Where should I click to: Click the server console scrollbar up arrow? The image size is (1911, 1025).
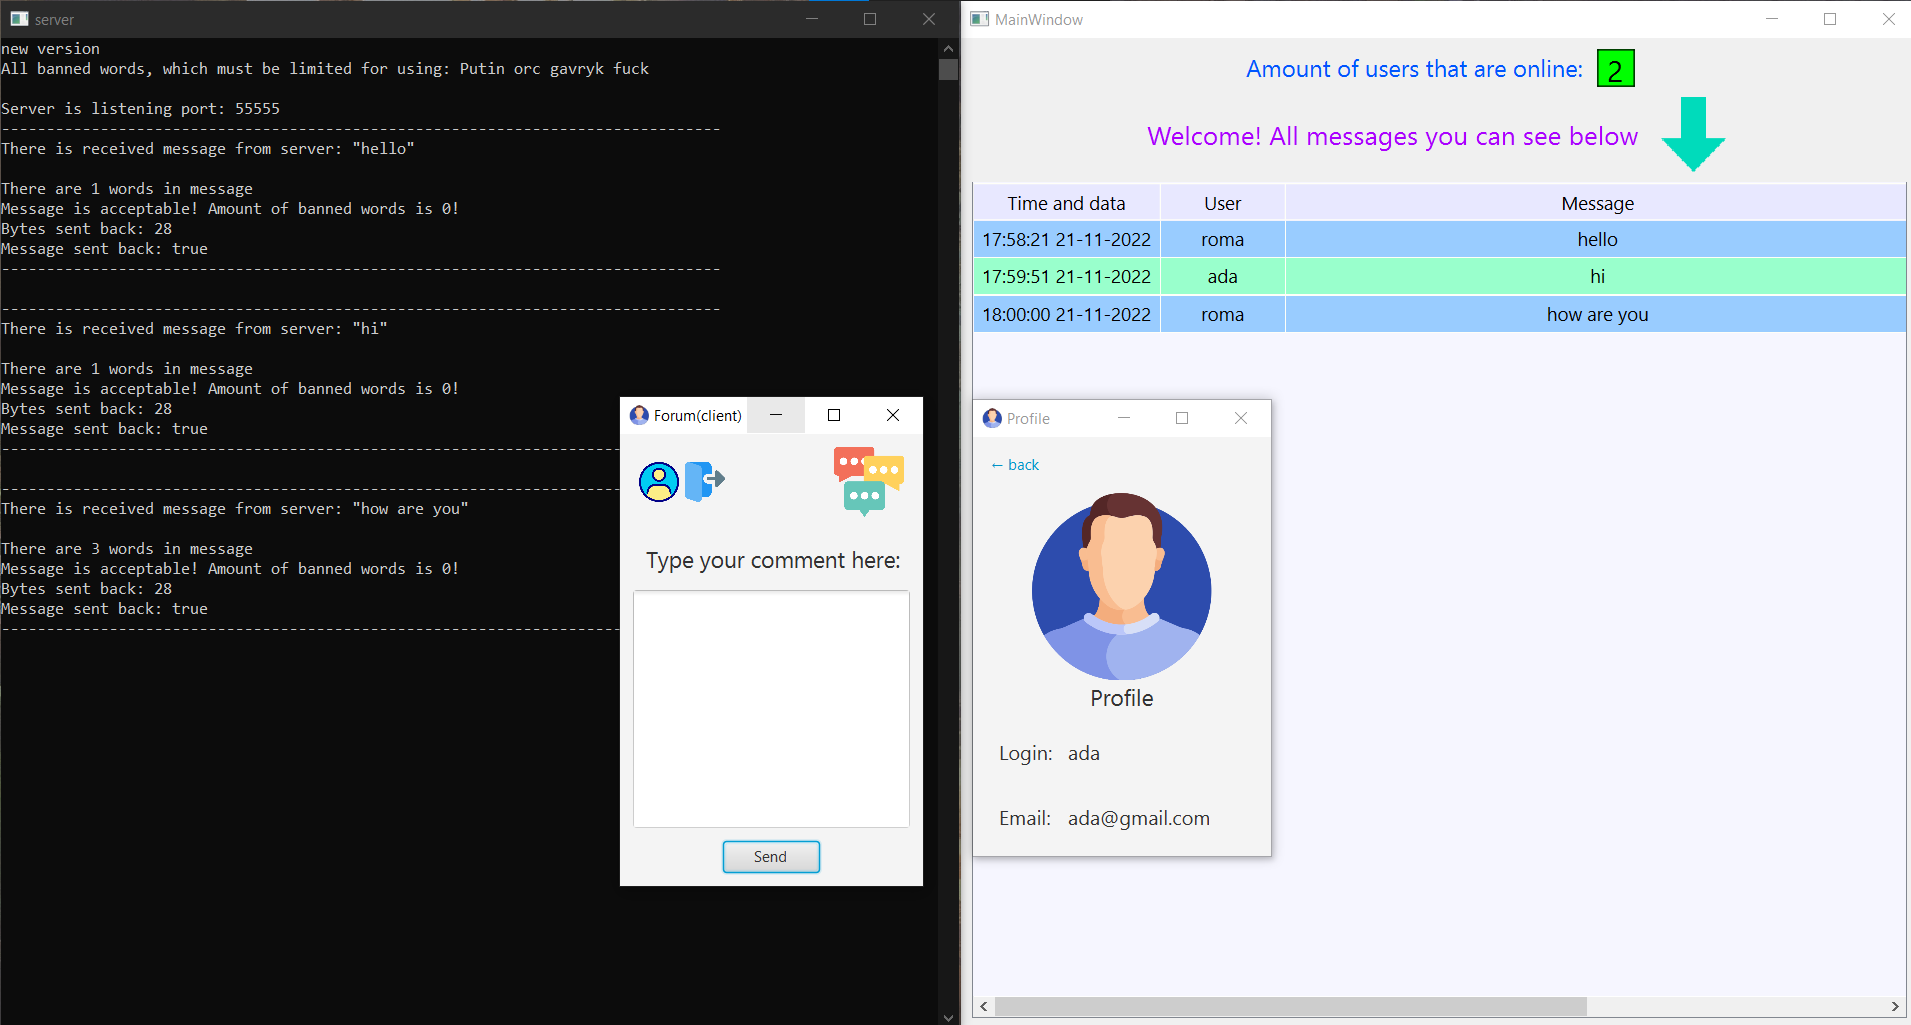(947, 47)
